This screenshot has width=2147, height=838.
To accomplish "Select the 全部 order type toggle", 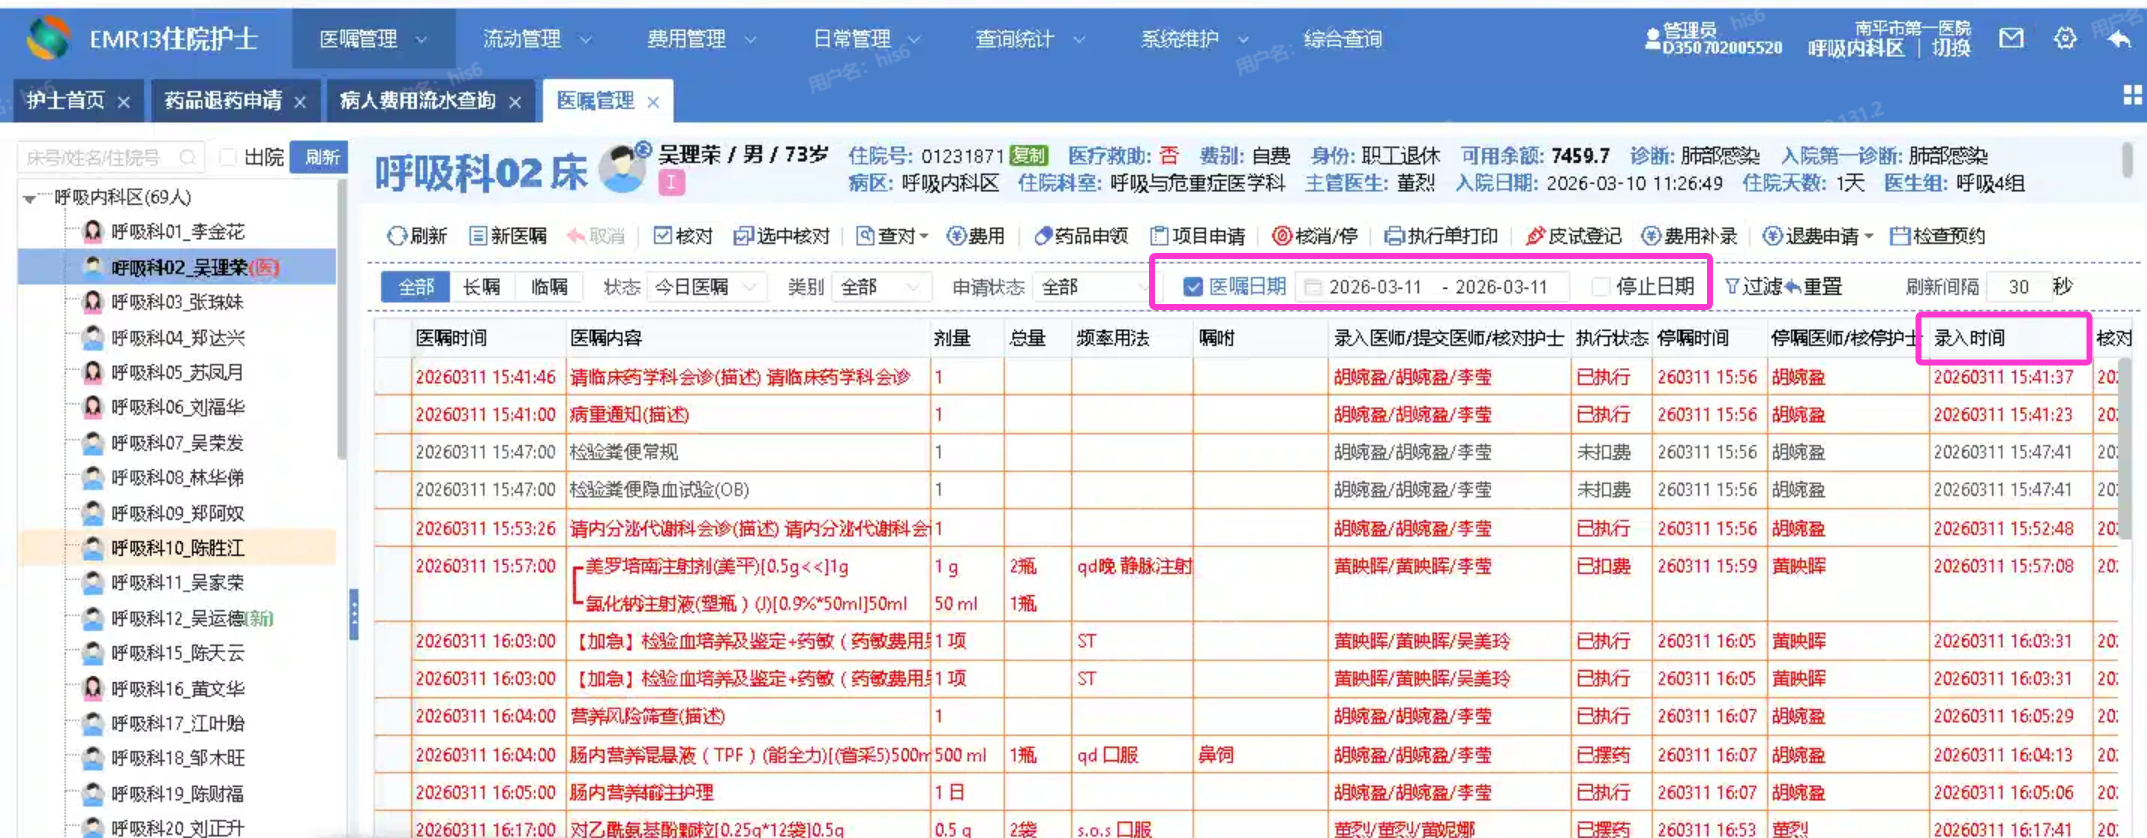I will pyautogui.click(x=416, y=287).
